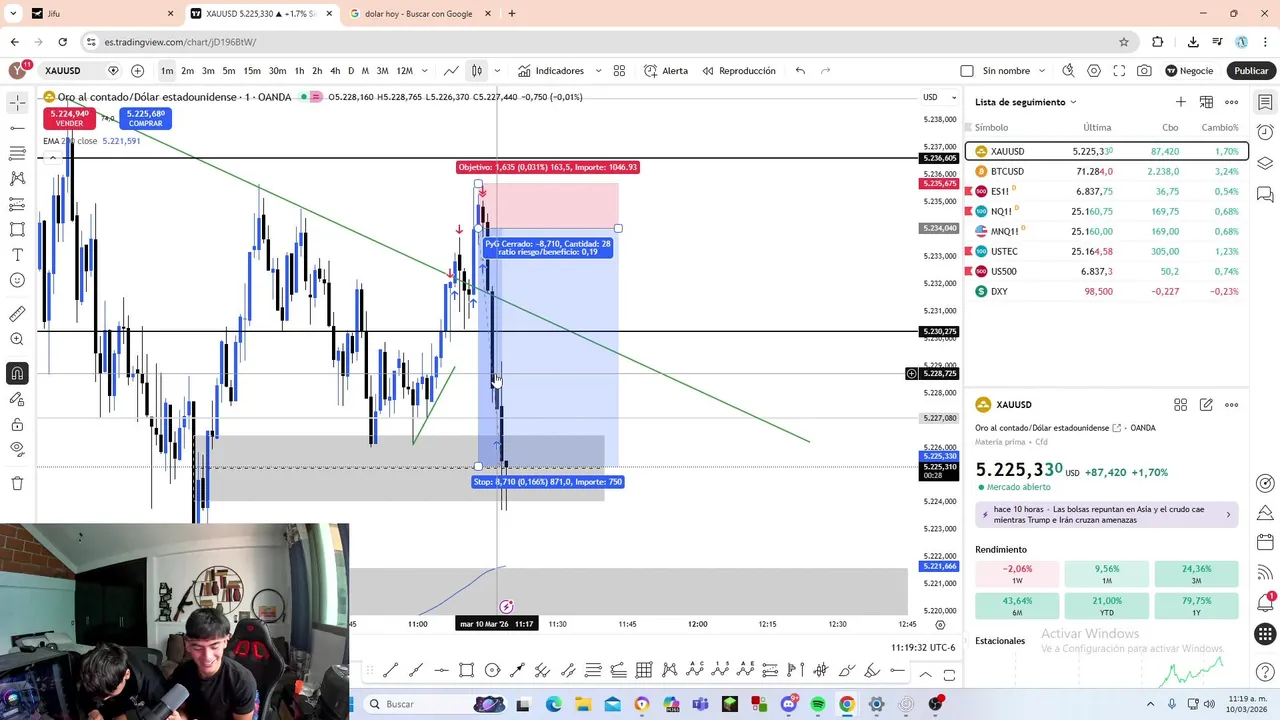The width and height of the screenshot is (1280, 720).
Task: Open symbol details grid icon for XAUUSD
Action: [x=1181, y=405]
